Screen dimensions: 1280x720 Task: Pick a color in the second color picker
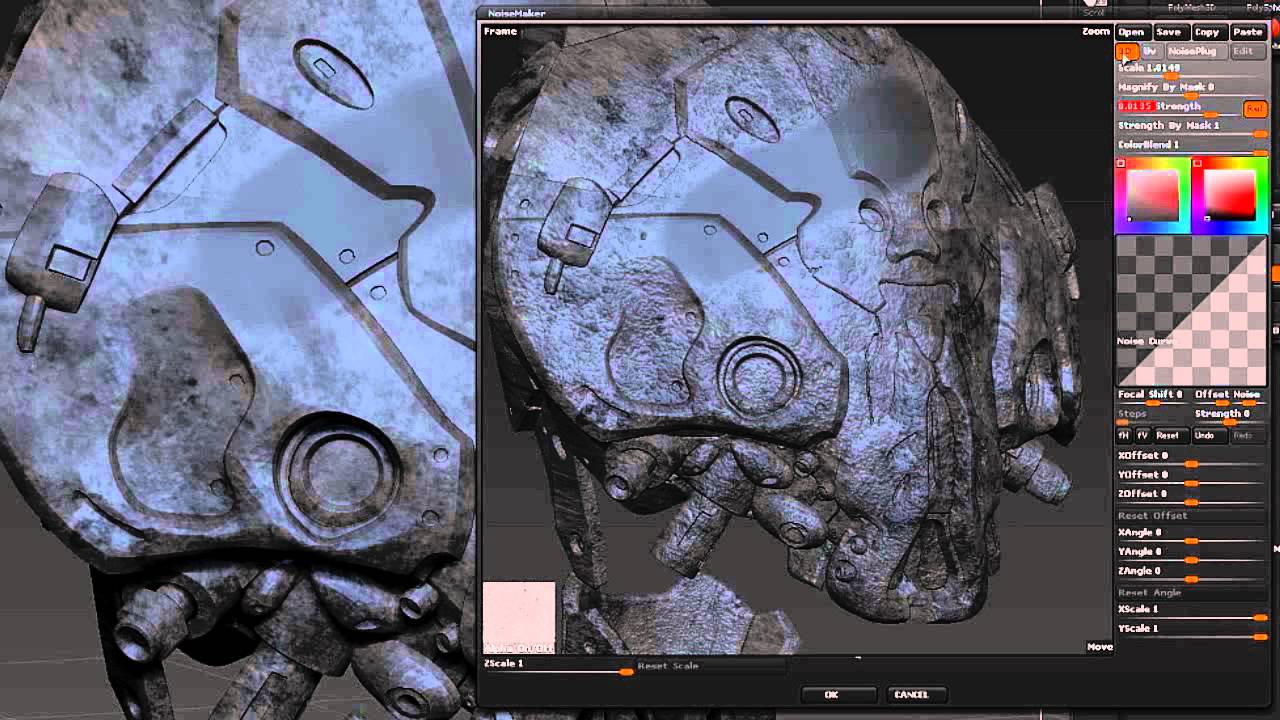pyautogui.click(x=1230, y=195)
